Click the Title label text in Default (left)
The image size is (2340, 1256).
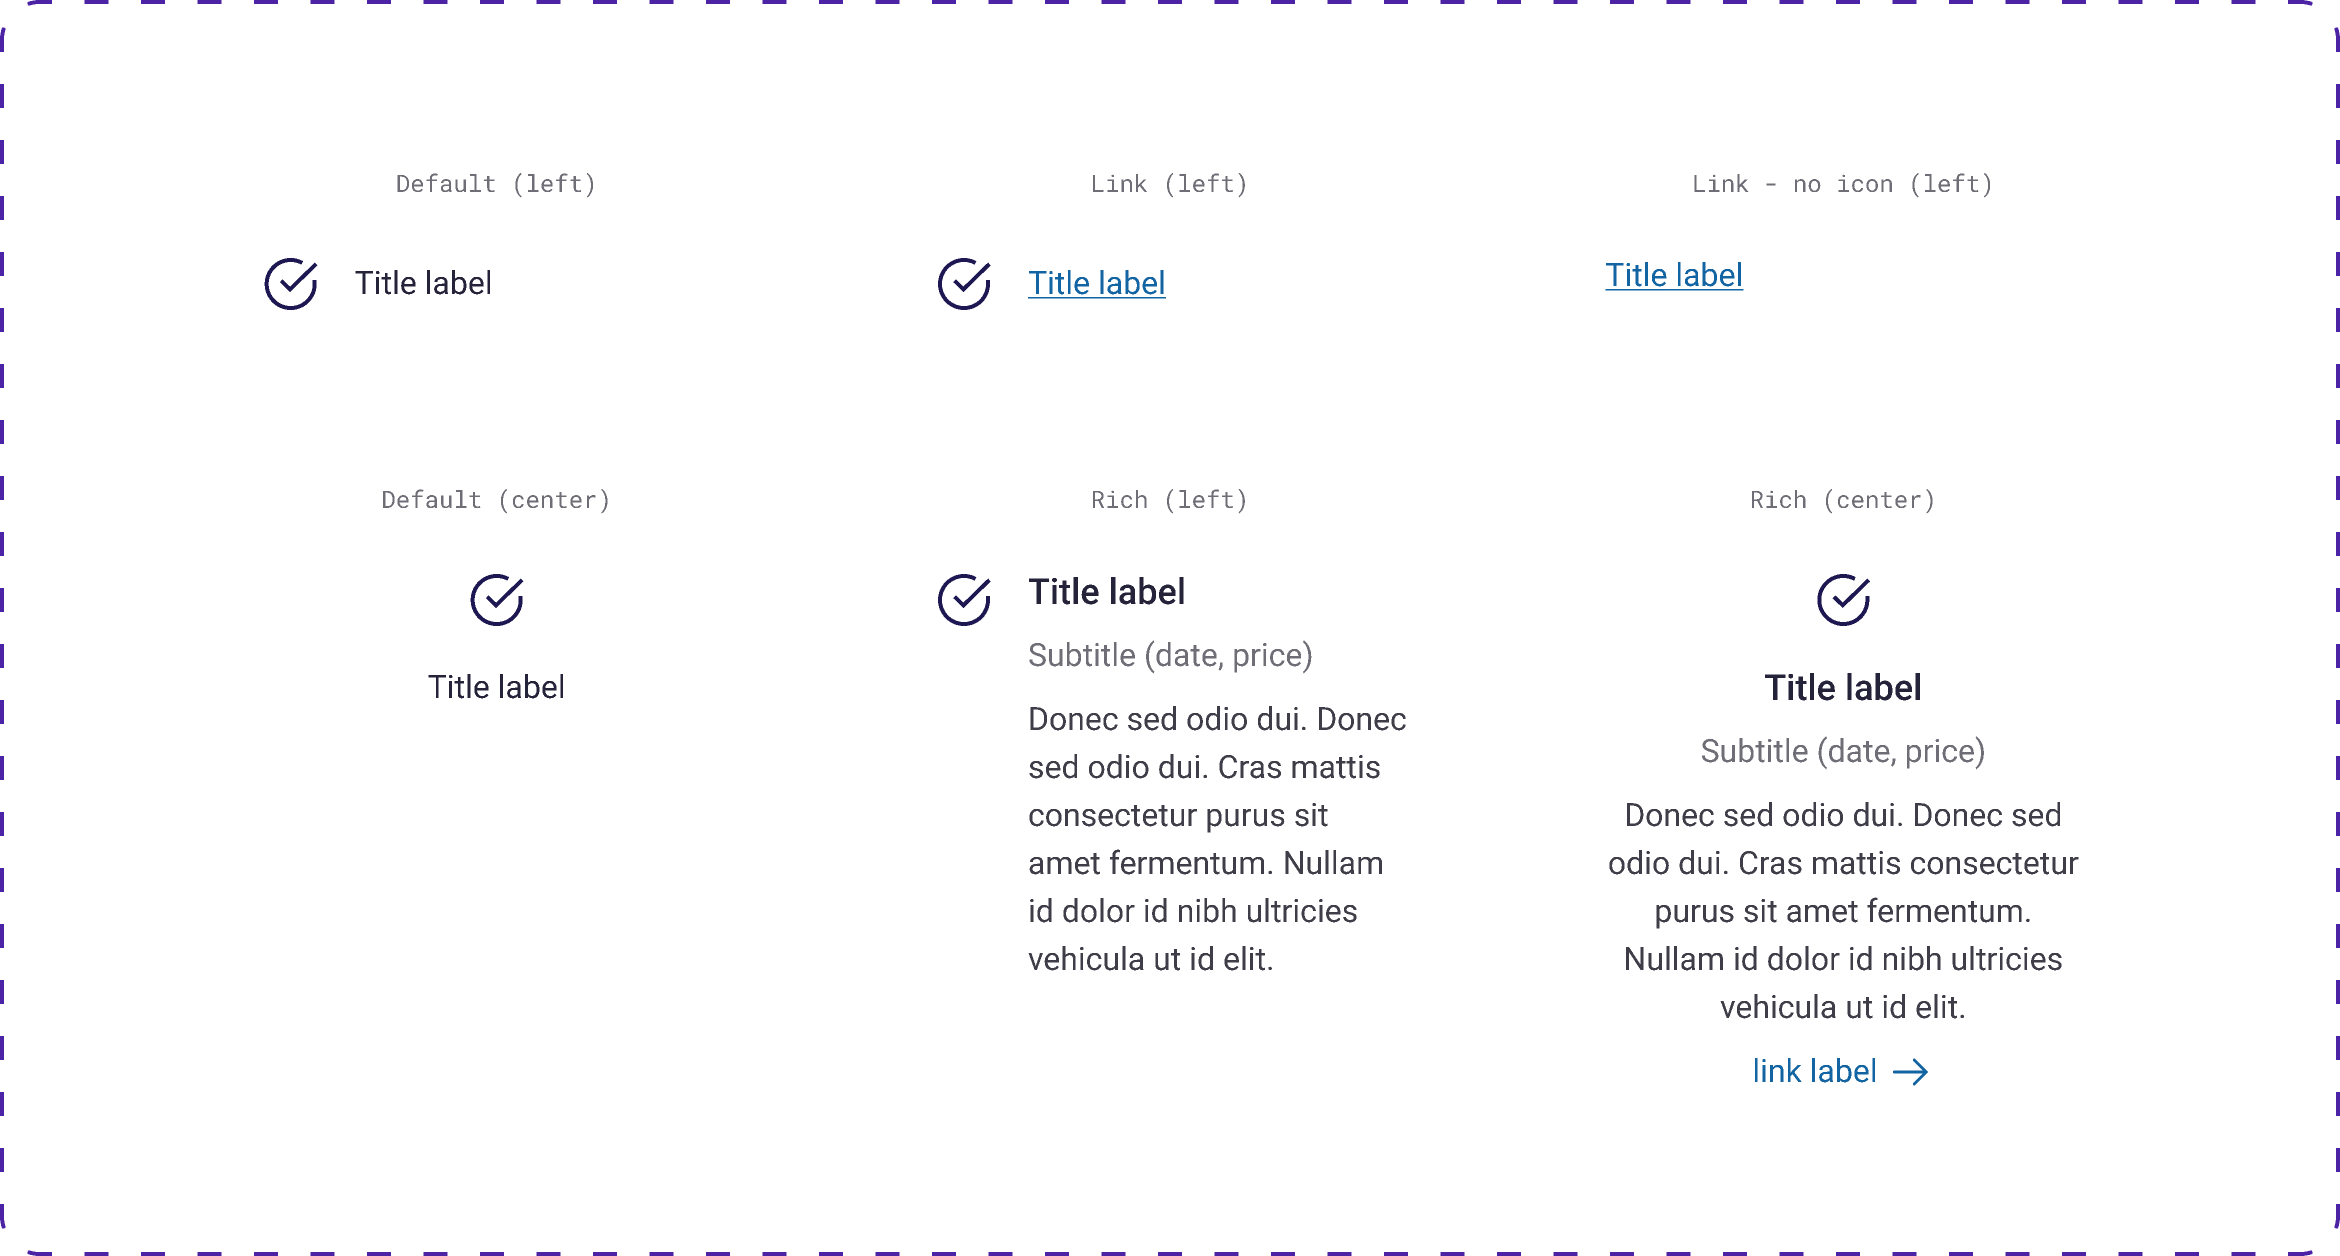[x=424, y=284]
